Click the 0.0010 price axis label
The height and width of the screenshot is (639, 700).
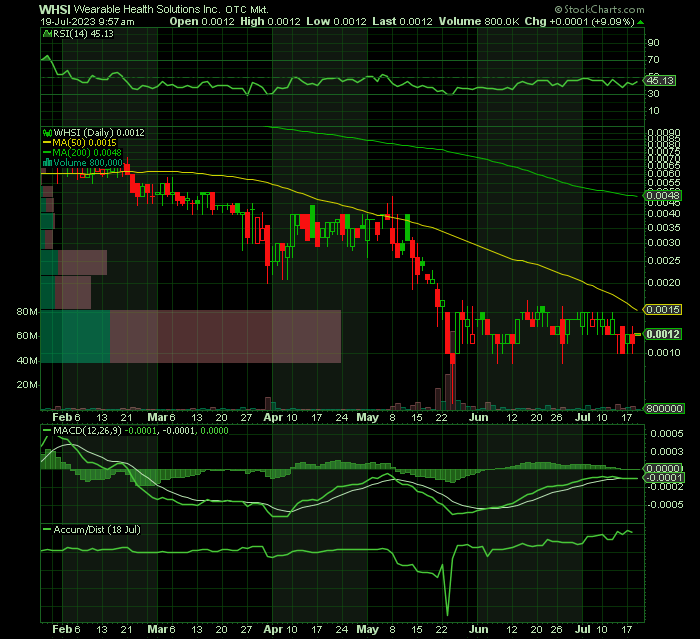click(x=664, y=353)
